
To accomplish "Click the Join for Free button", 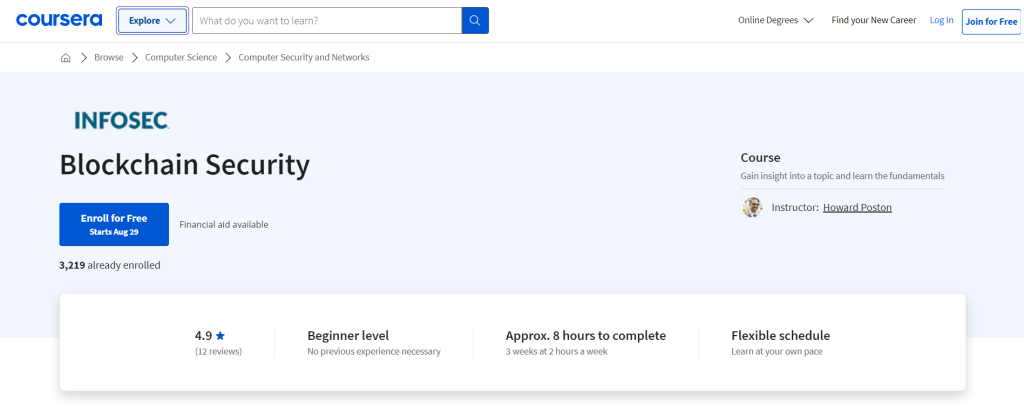I will point(991,22).
